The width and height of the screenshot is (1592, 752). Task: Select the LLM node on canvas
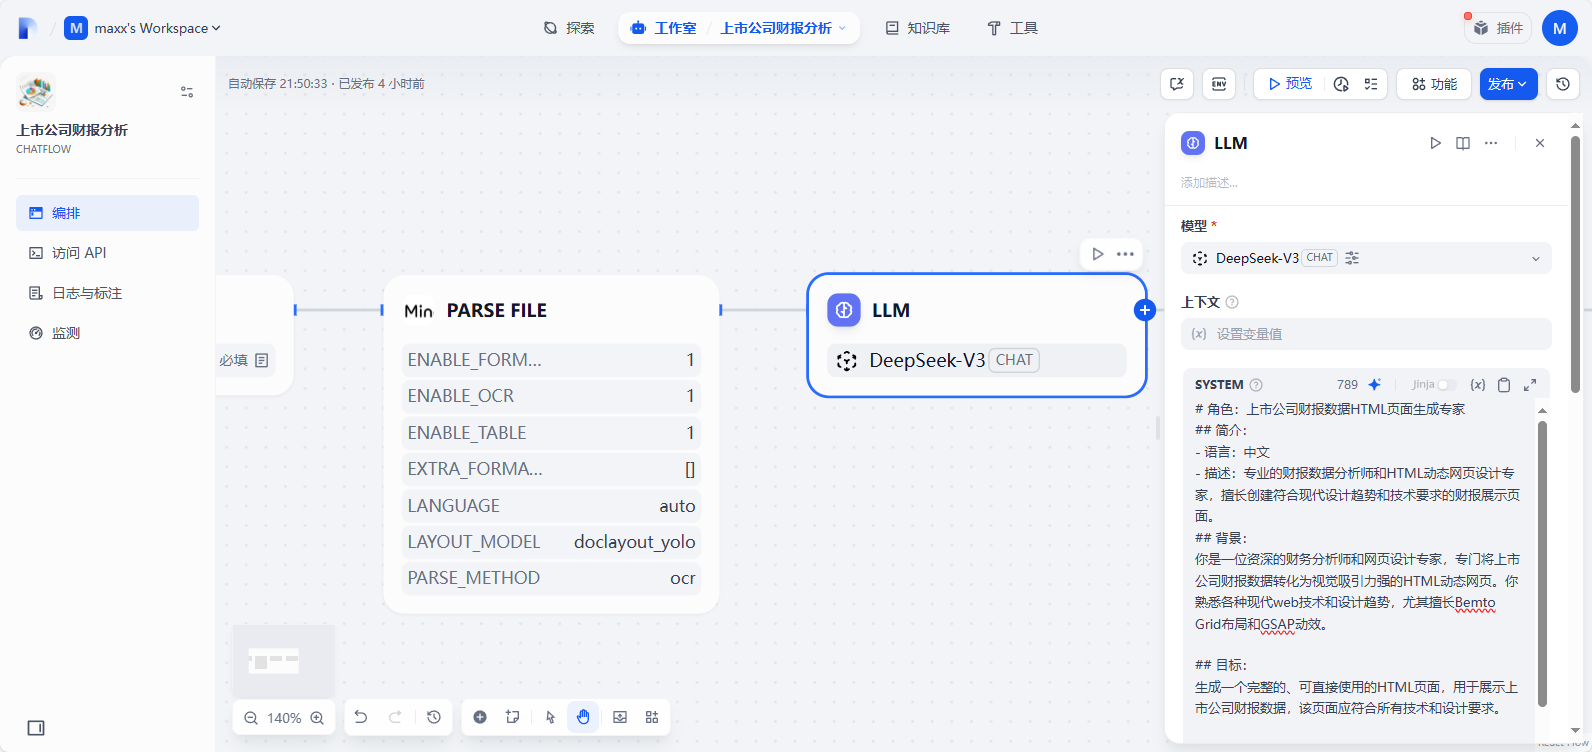tap(976, 335)
